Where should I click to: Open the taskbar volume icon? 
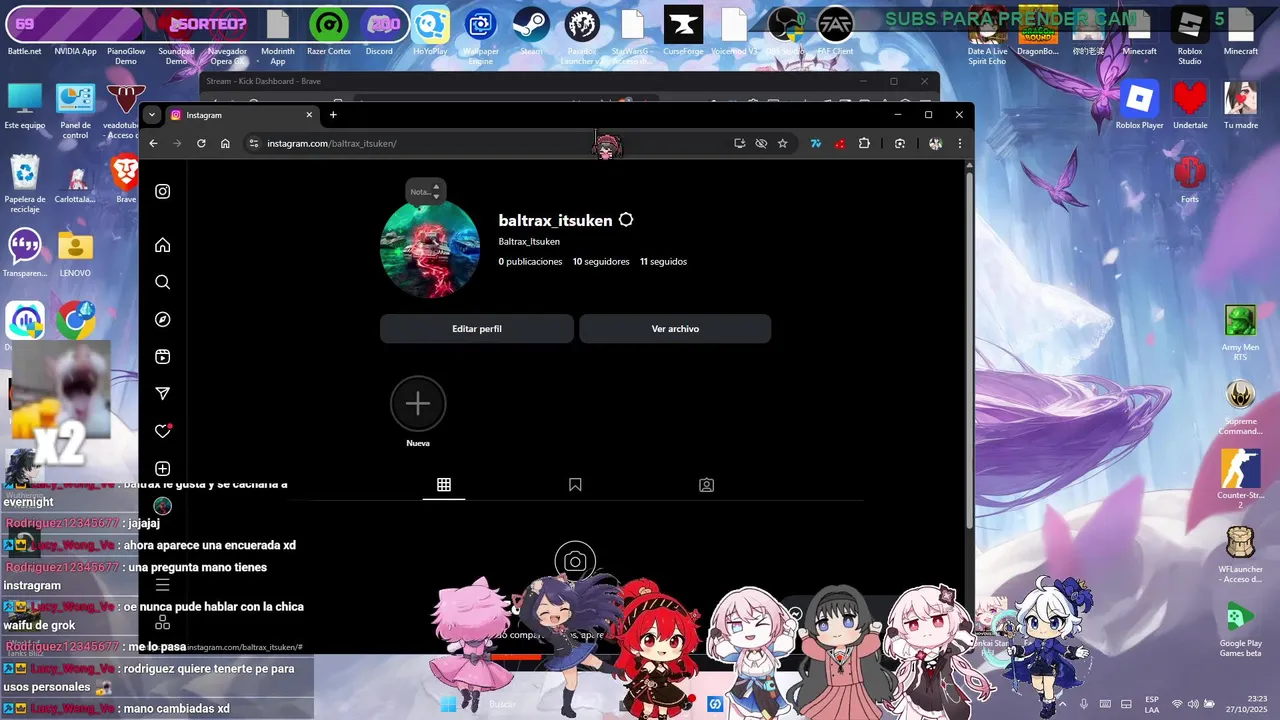click(x=1195, y=704)
